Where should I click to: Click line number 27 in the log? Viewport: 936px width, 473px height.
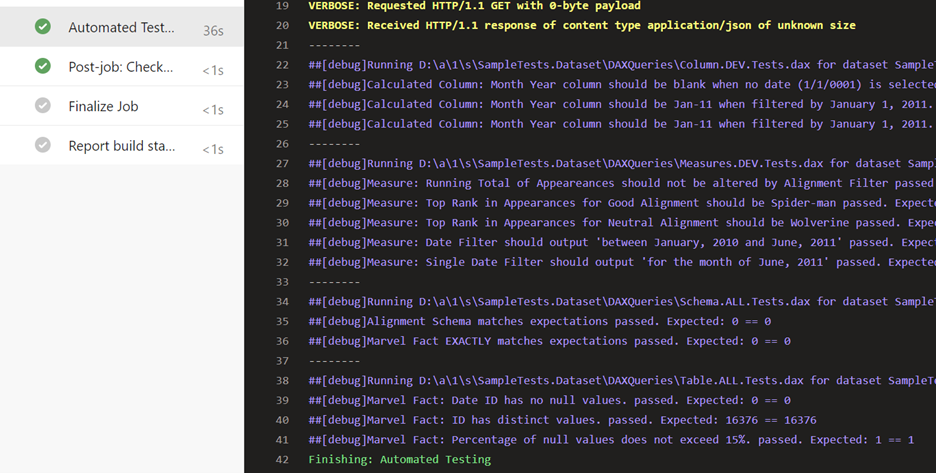point(281,163)
